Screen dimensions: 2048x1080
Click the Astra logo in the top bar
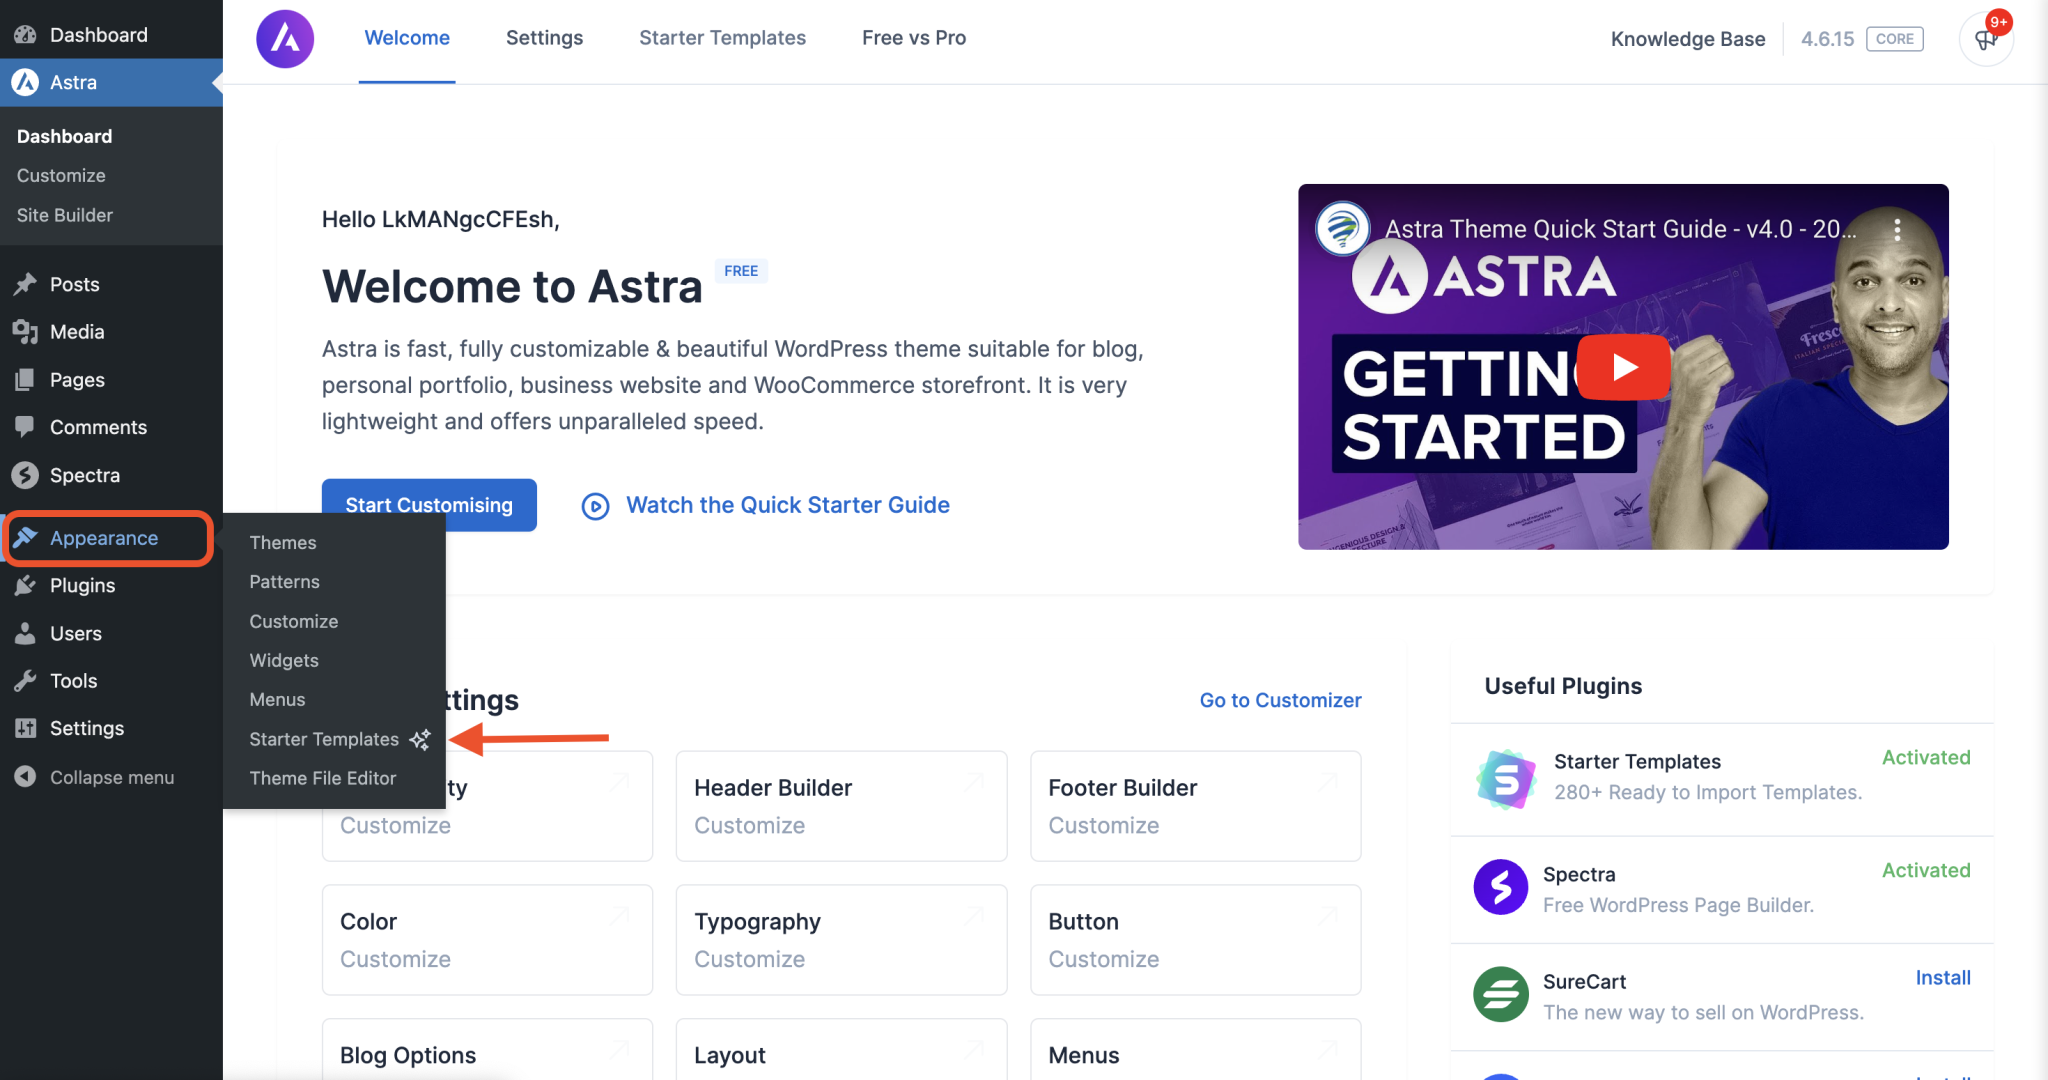[285, 38]
